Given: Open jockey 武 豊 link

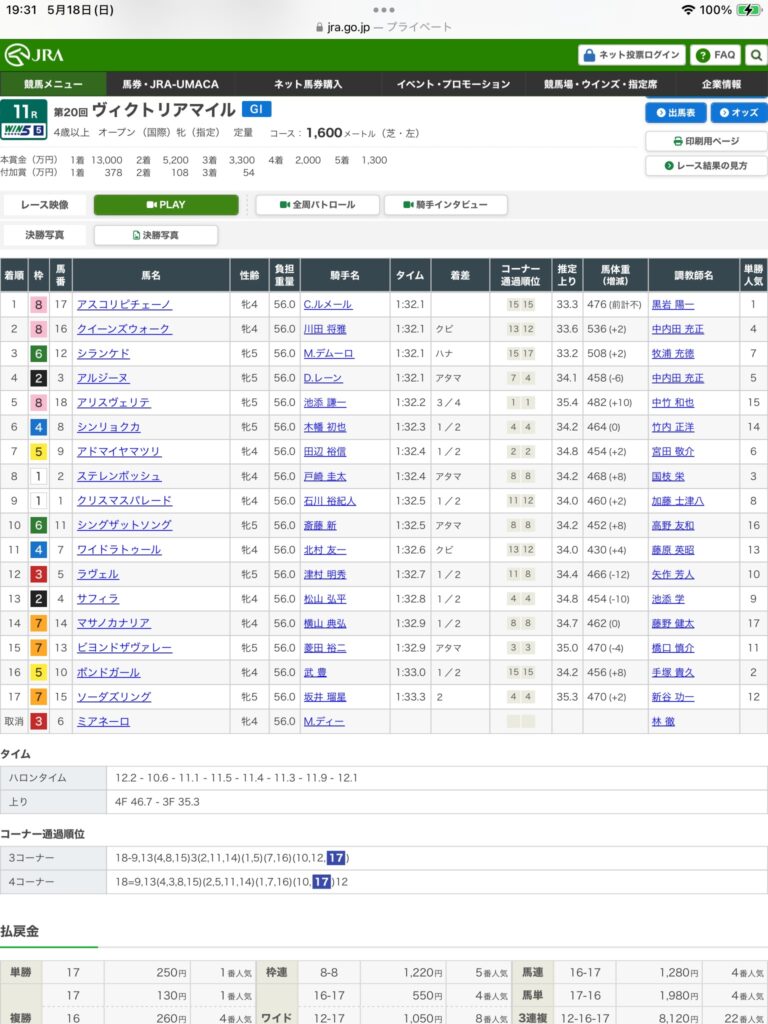Looking at the screenshot, I should [315, 672].
